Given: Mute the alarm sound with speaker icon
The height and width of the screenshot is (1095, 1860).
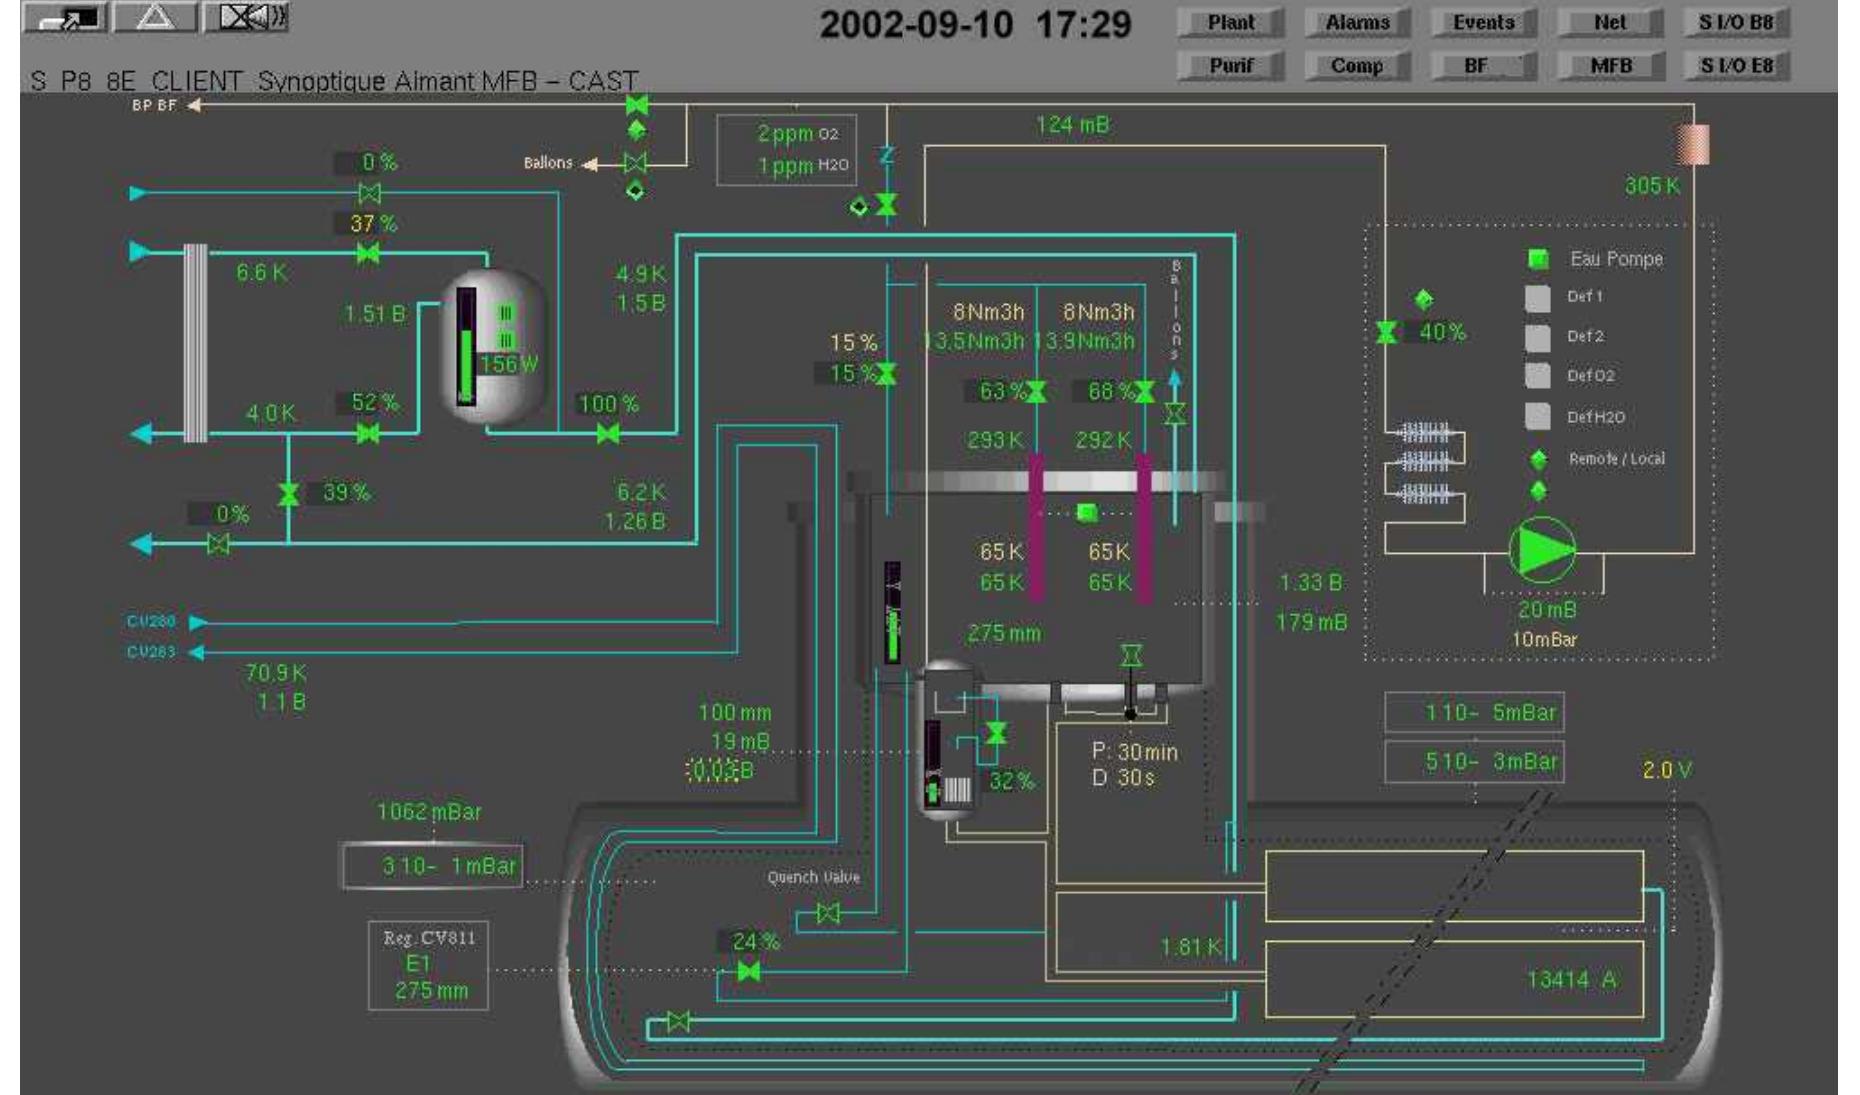Looking at the screenshot, I should click(x=247, y=17).
